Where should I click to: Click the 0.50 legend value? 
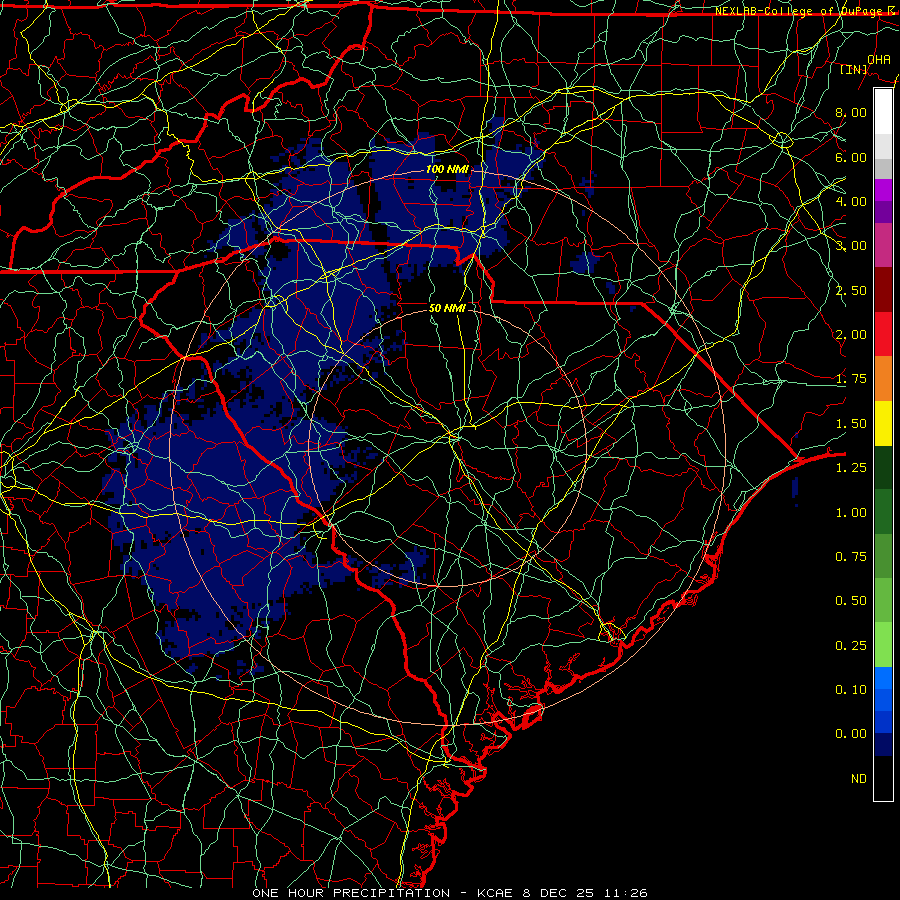[x=851, y=601]
